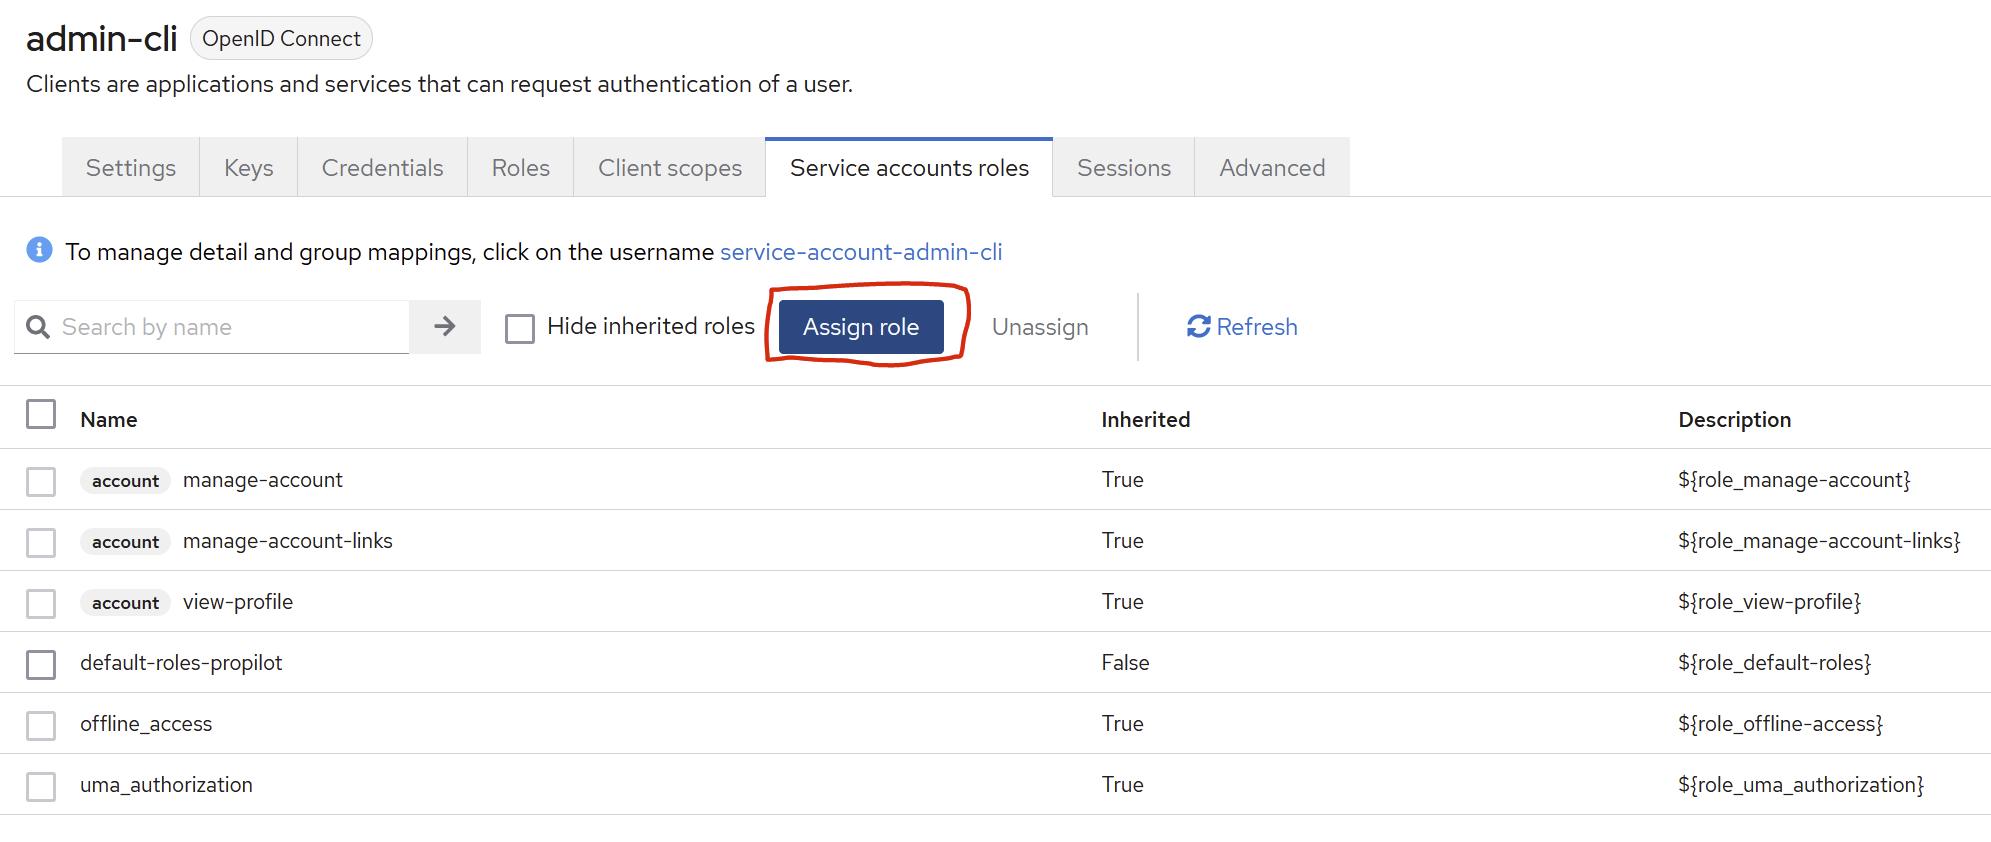Image resolution: width=1991 pixels, height=842 pixels.
Task: Switch to the Credentials tab
Action: [382, 168]
